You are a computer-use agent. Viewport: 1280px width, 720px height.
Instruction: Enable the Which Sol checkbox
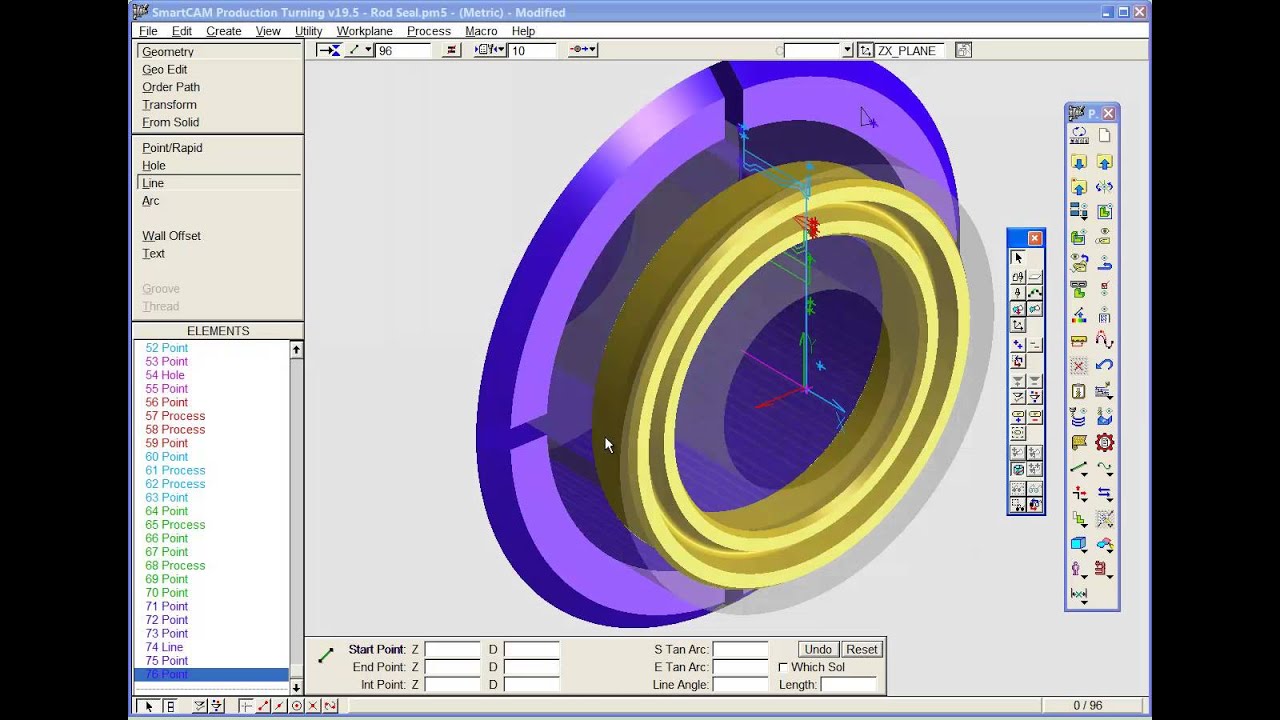coord(783,667)
